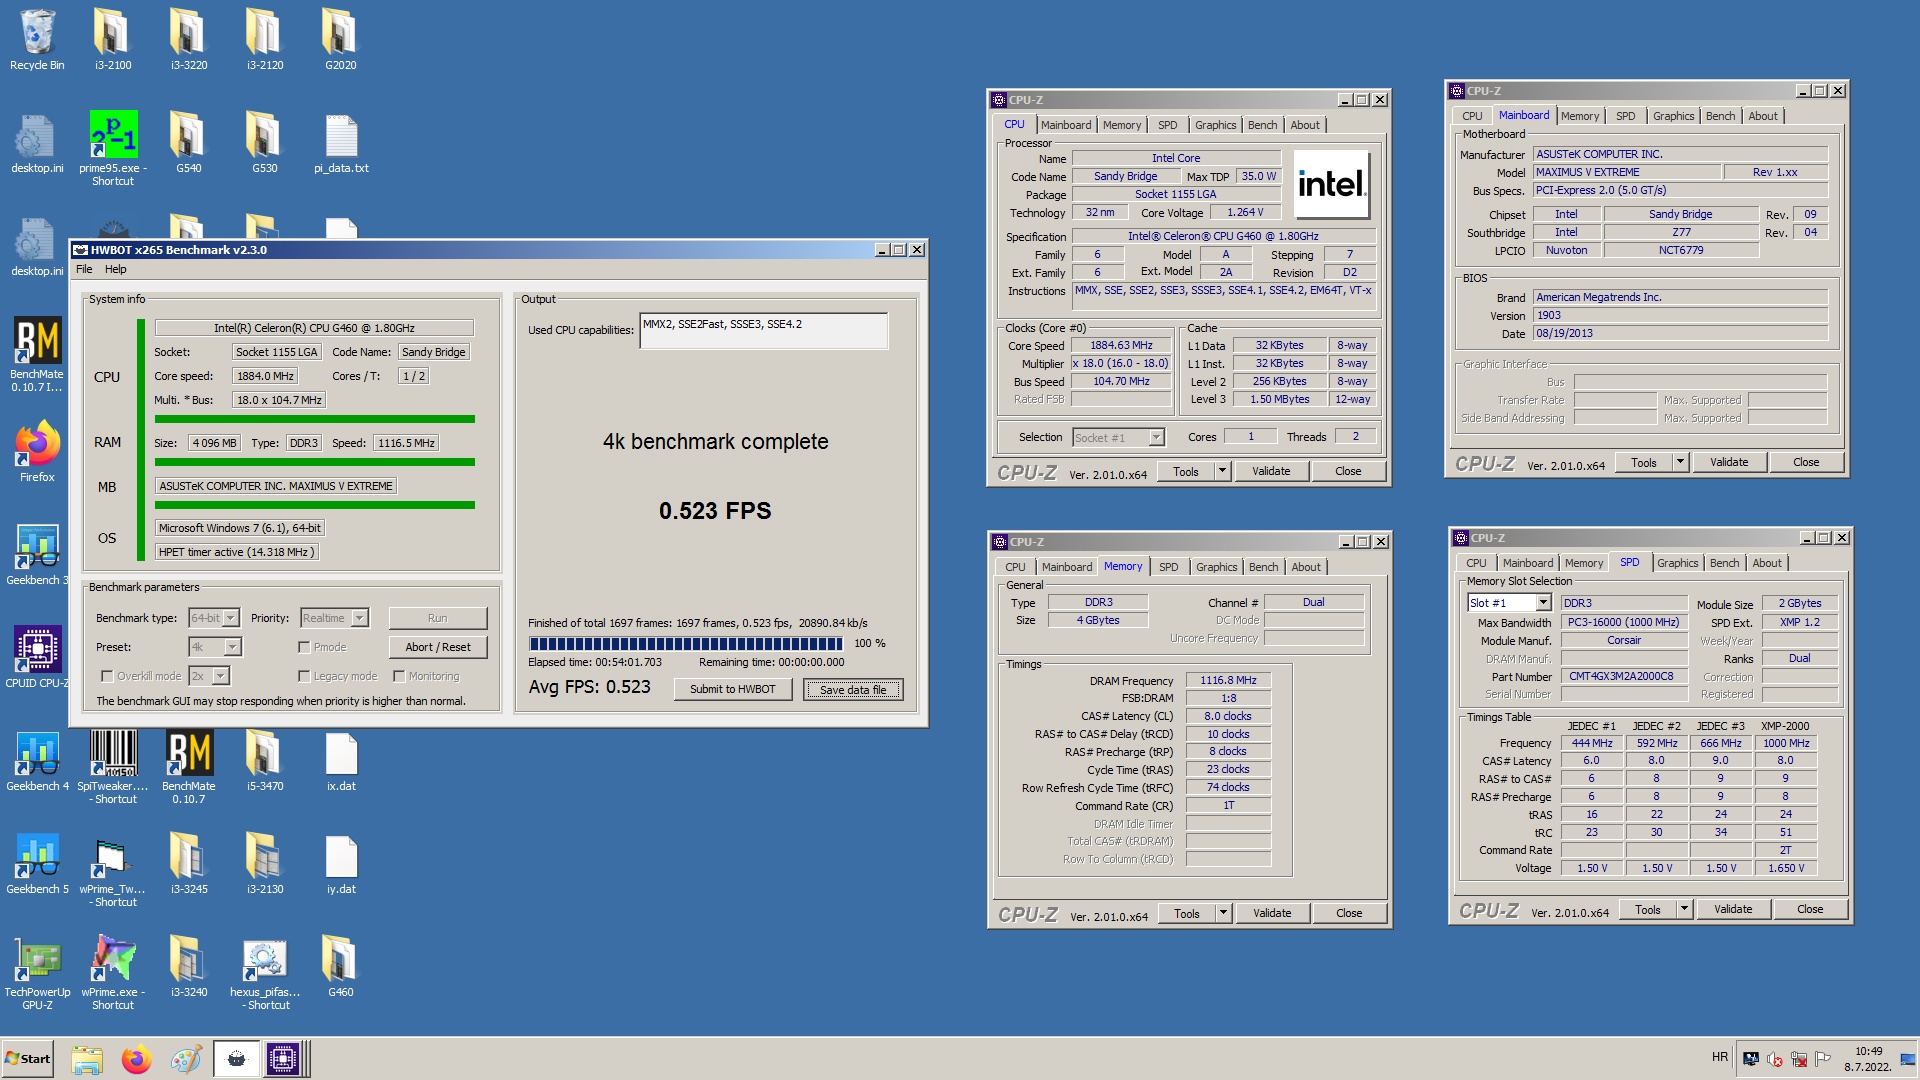Open the File menu in HWBOT x265
The image size is (1920, 1080).
point(84,269)
